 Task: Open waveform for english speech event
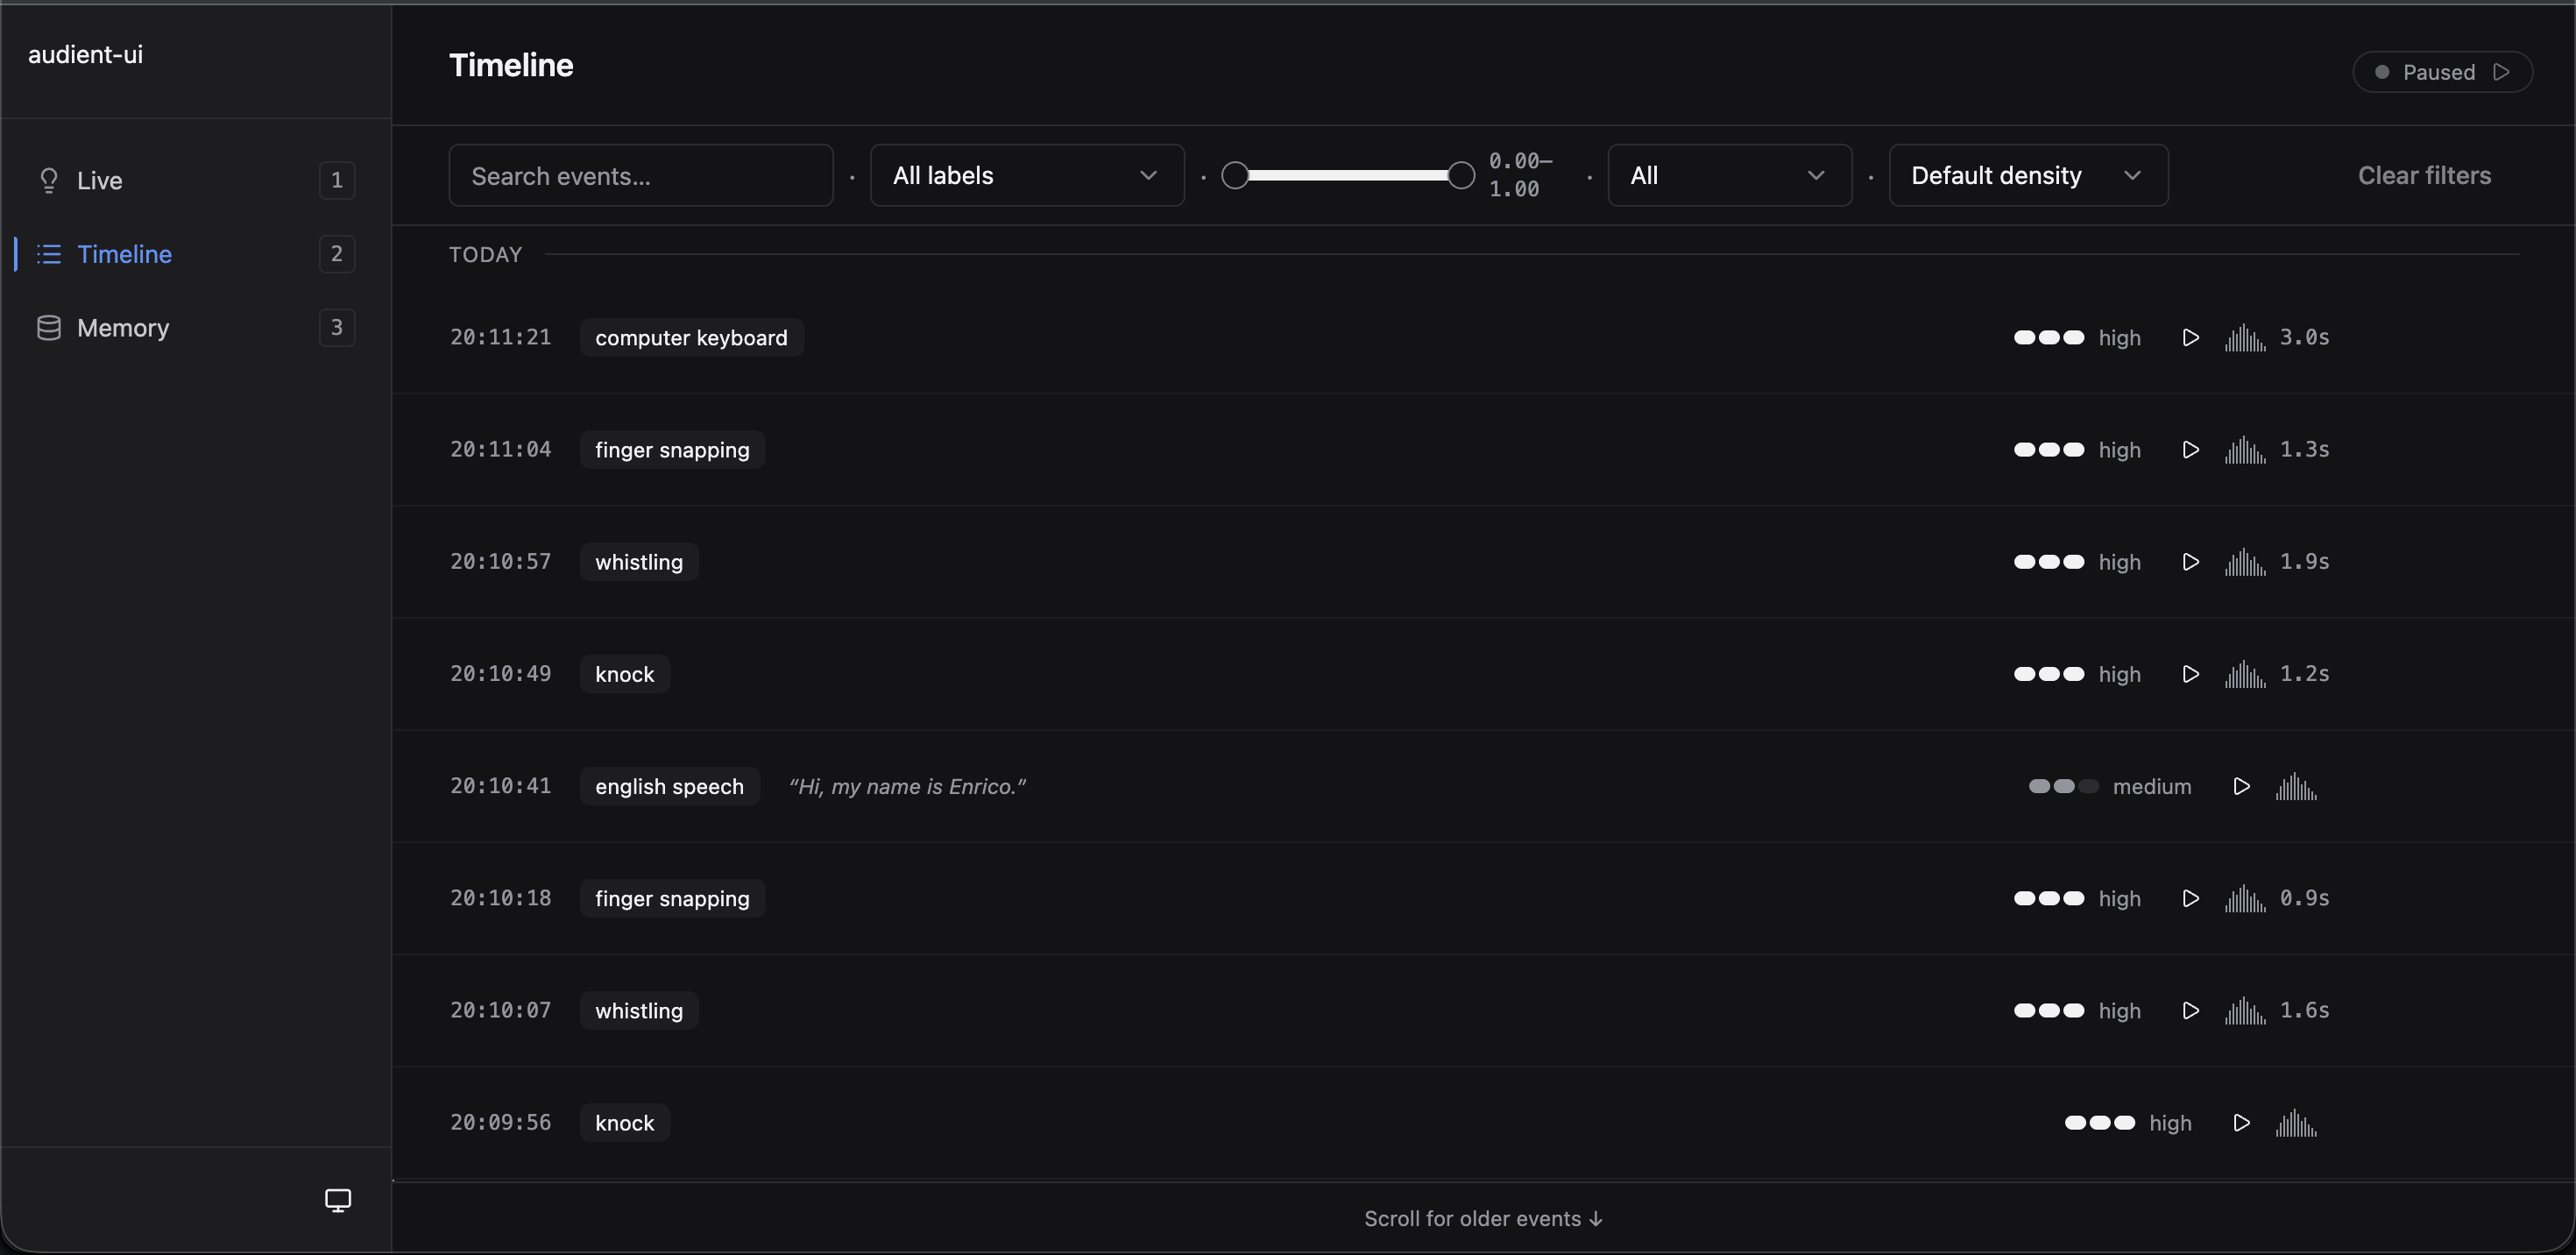(x=2296, y=787)
